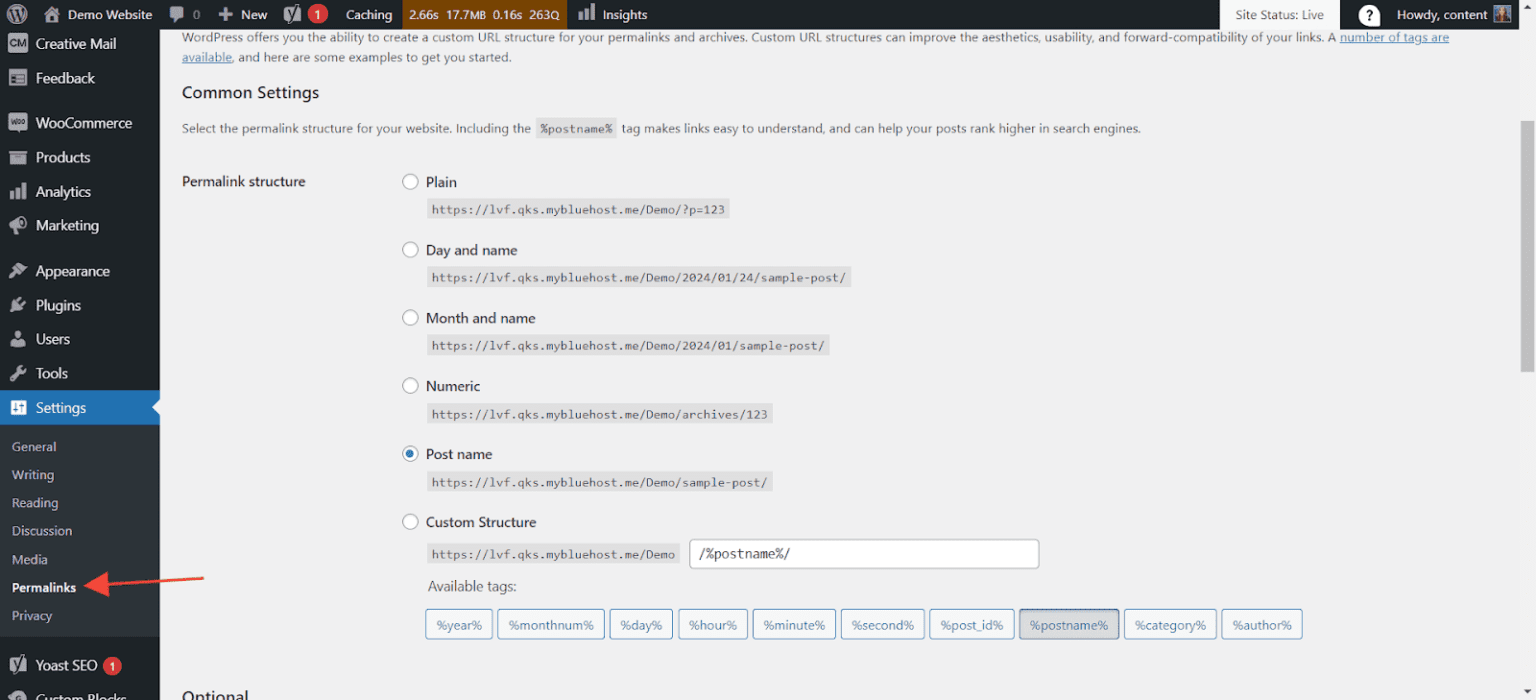Select the Plain permalink structure

click(410, 182)
